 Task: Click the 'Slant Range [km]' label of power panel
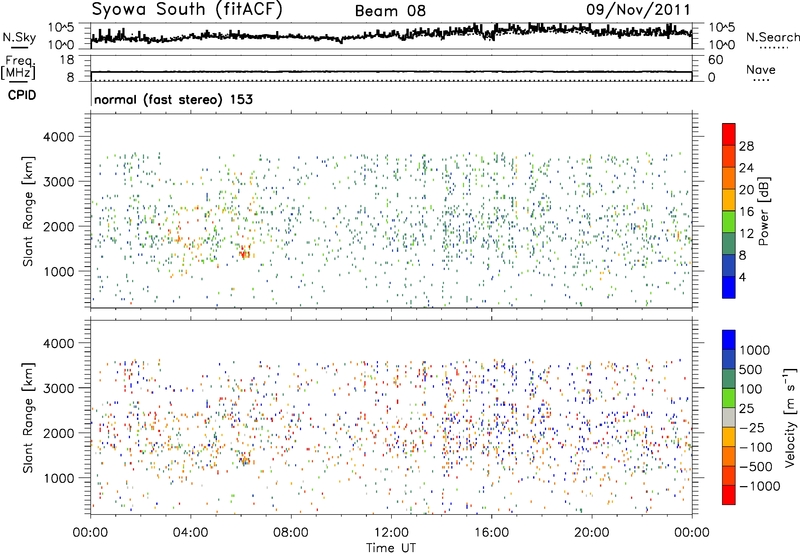(x=28, y=211)
